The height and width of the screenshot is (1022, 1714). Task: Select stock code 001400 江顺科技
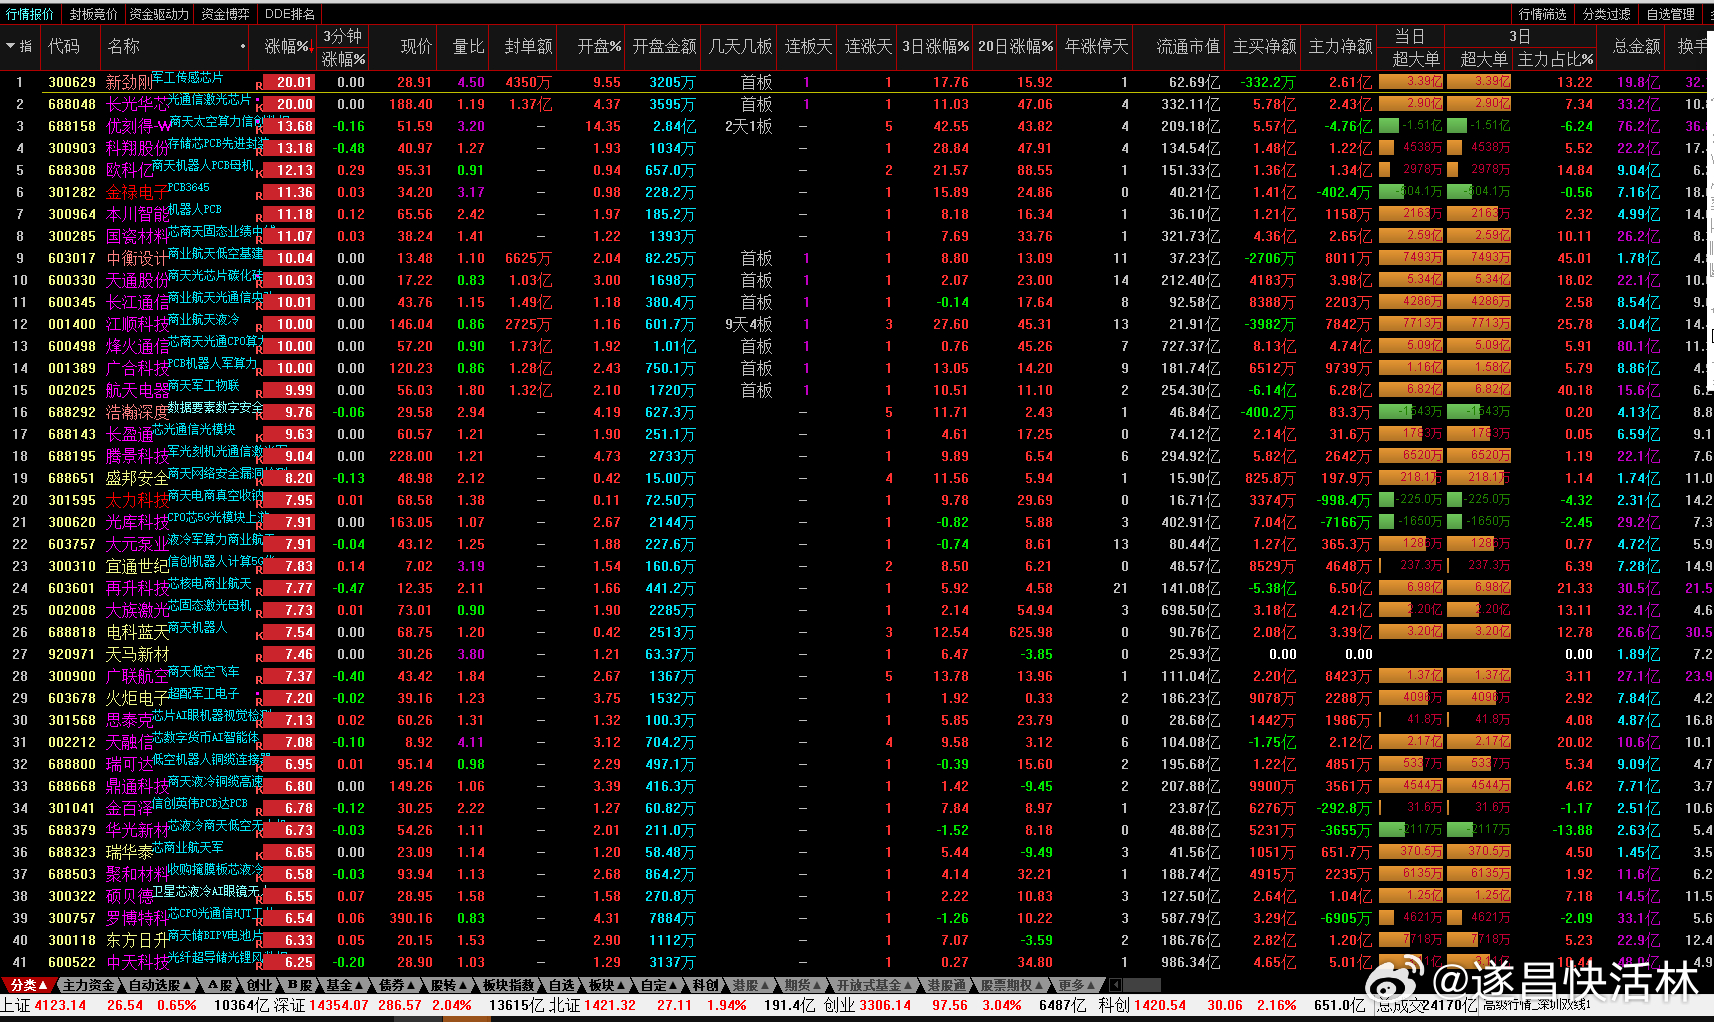(x=72, y=324)
